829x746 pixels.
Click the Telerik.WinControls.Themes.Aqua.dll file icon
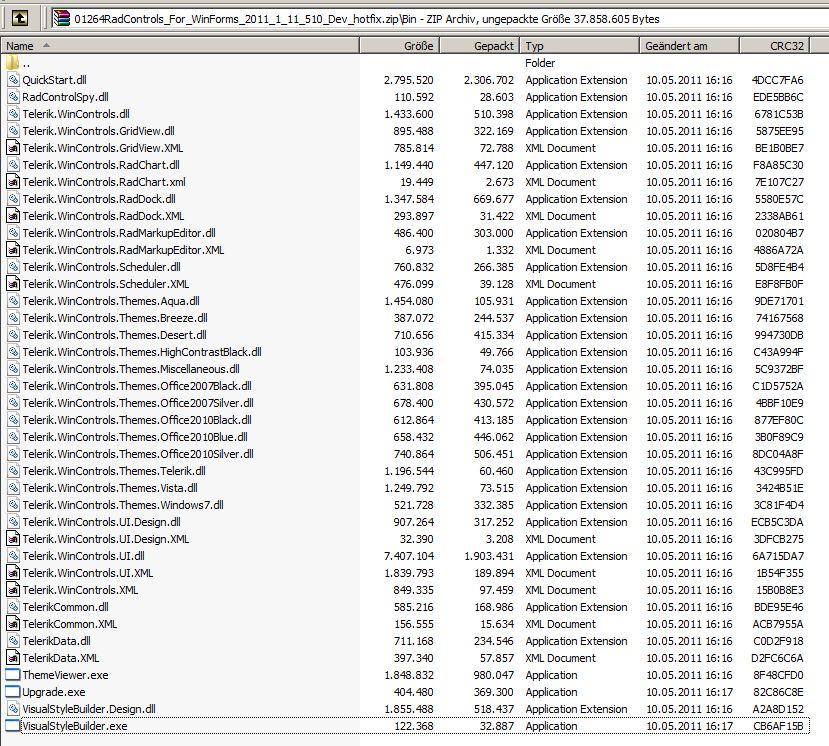coord(13,301)
